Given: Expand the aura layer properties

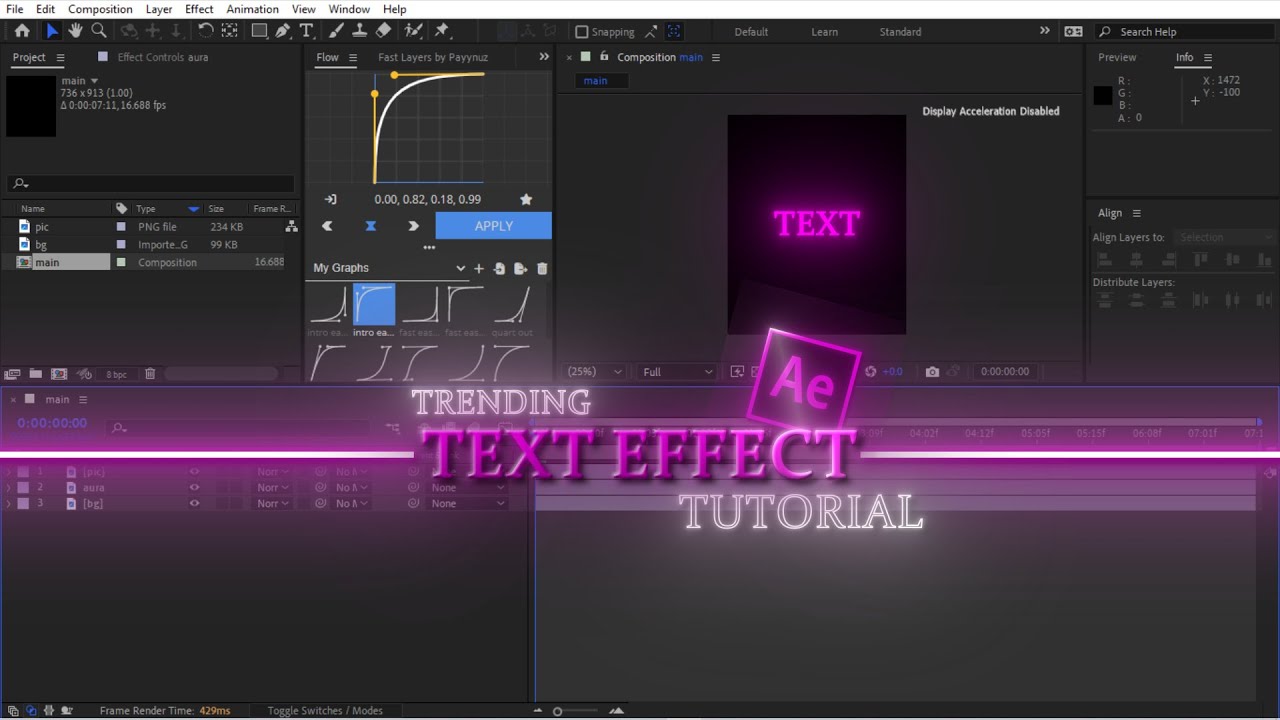Looking at the screenshot, I should (x=9, y=488).
